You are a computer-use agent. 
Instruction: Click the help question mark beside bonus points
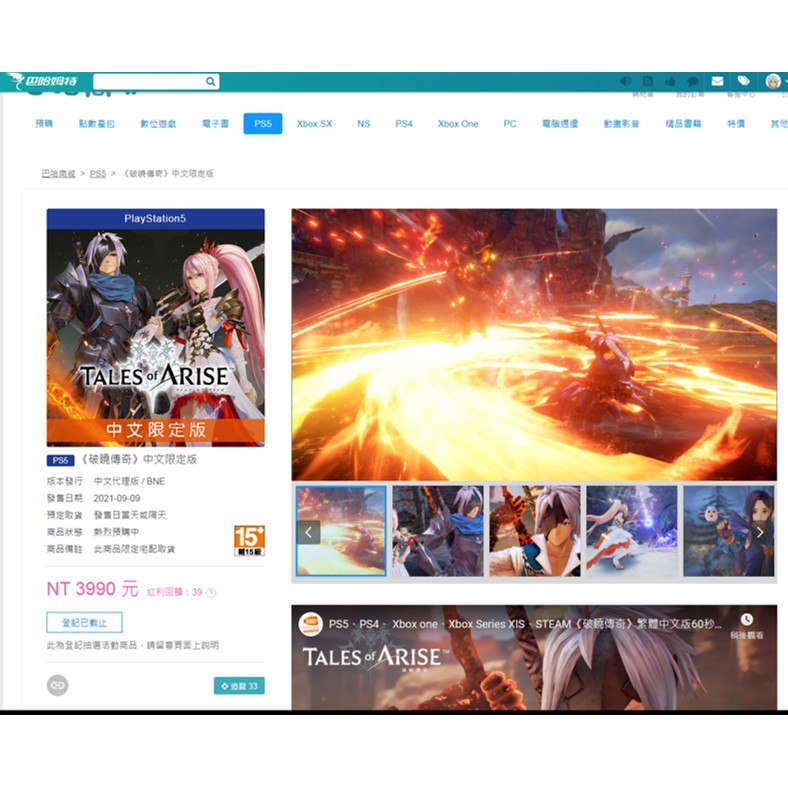click(x=211, y=592)
